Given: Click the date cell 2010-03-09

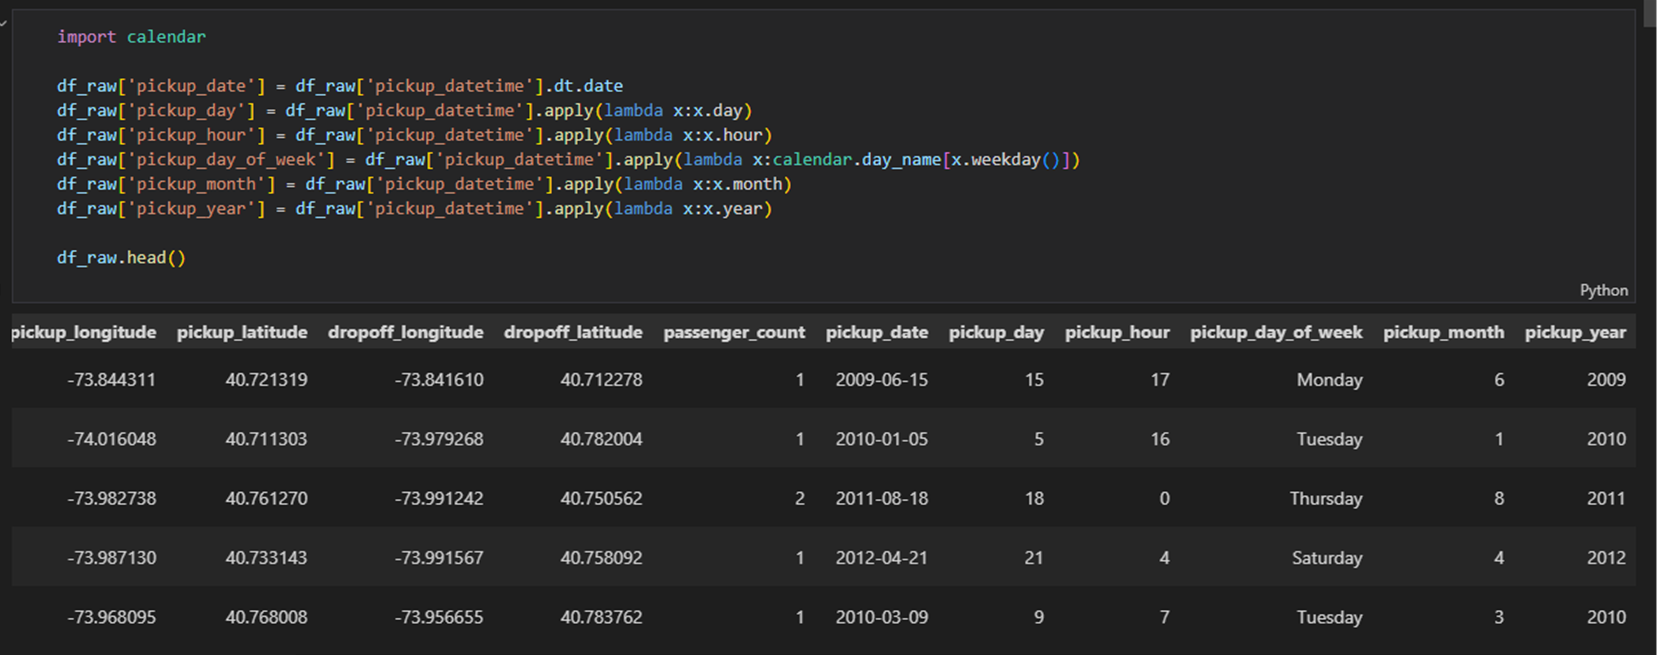Looking at the screenshot, I should 881,617.
